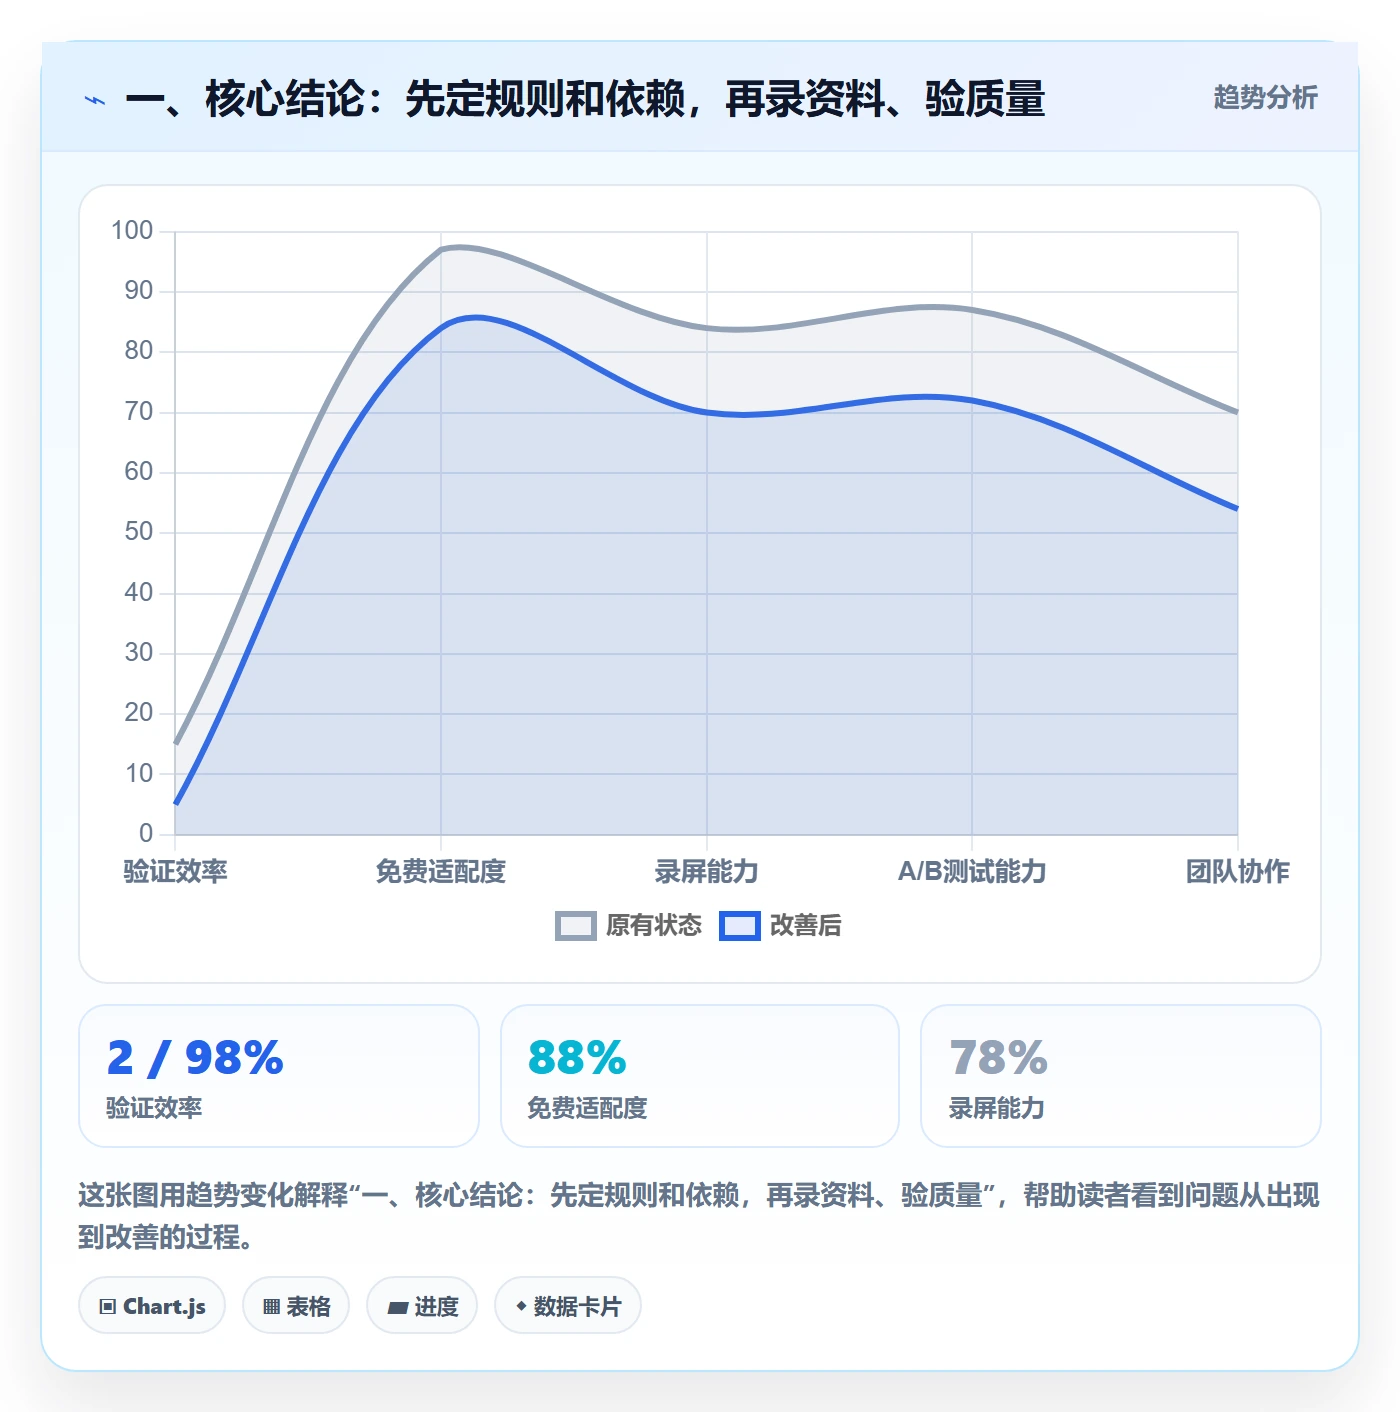
Task: Click the 团队协作 x-axis label
Action: click(1238, 871)
